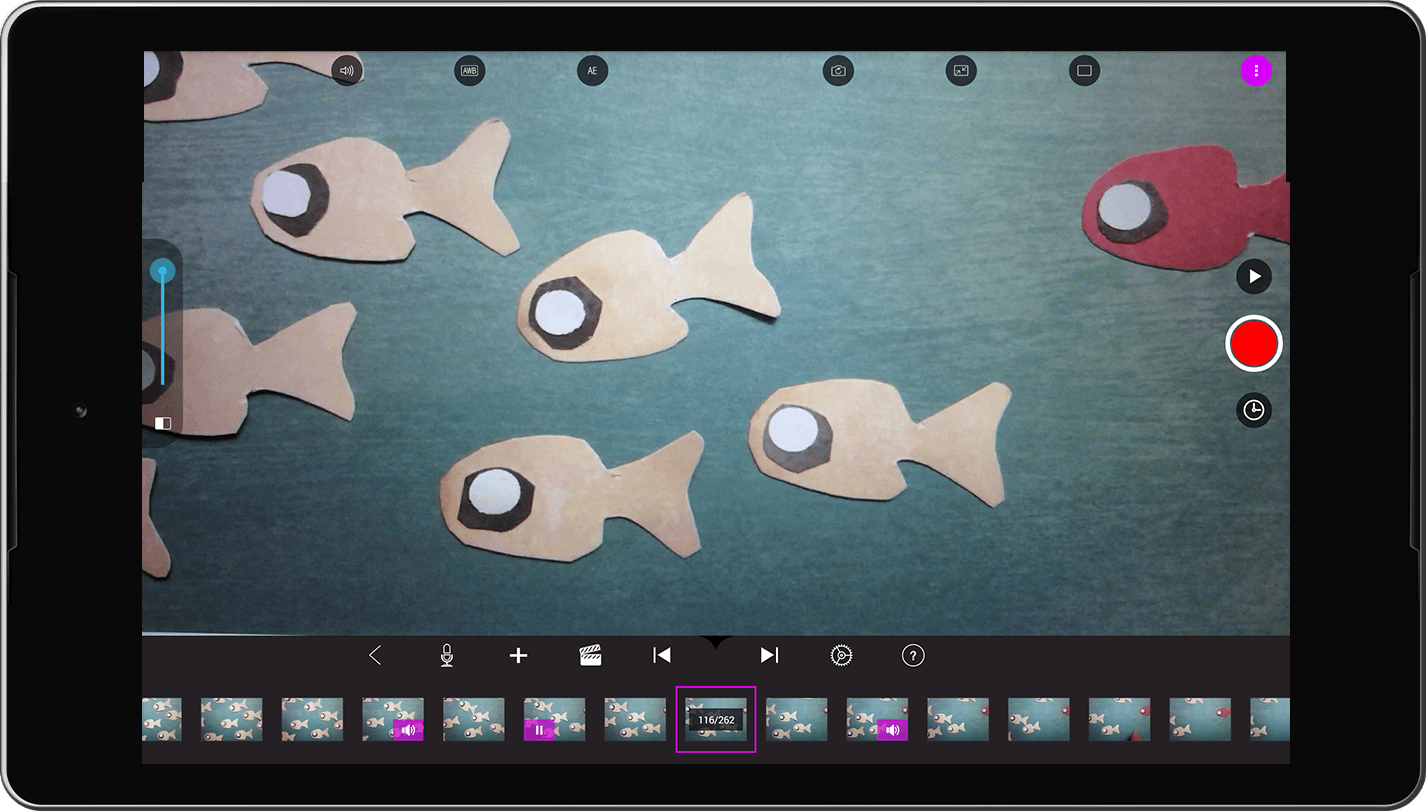Go back using the left chevron
Image resolution: width=1426 pixels, height=811 pixels.
click(x=375, y=656)
